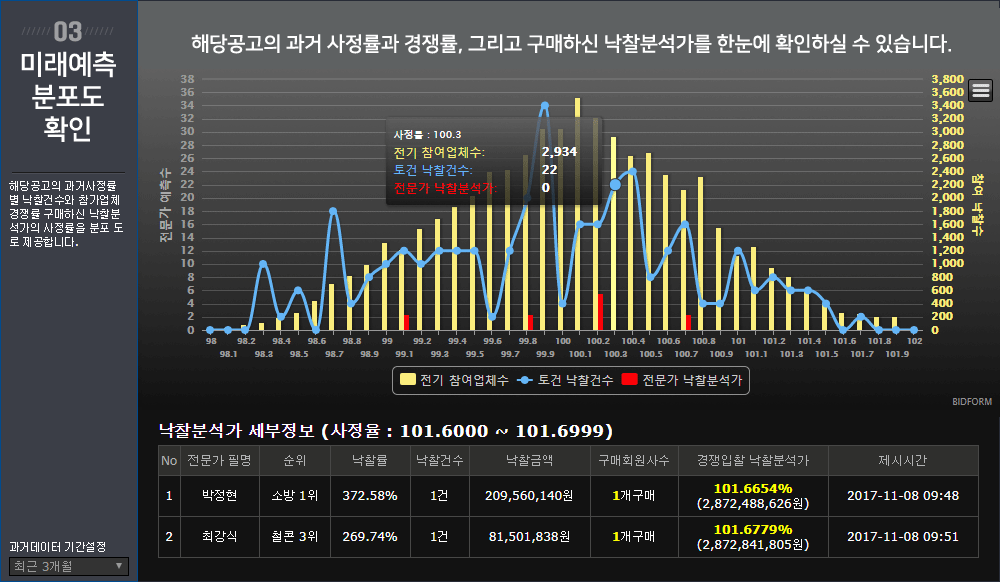Click the 미래예측 분포도 확인 sidebar title
The image size is (1000, 582).
click(68, 96)
